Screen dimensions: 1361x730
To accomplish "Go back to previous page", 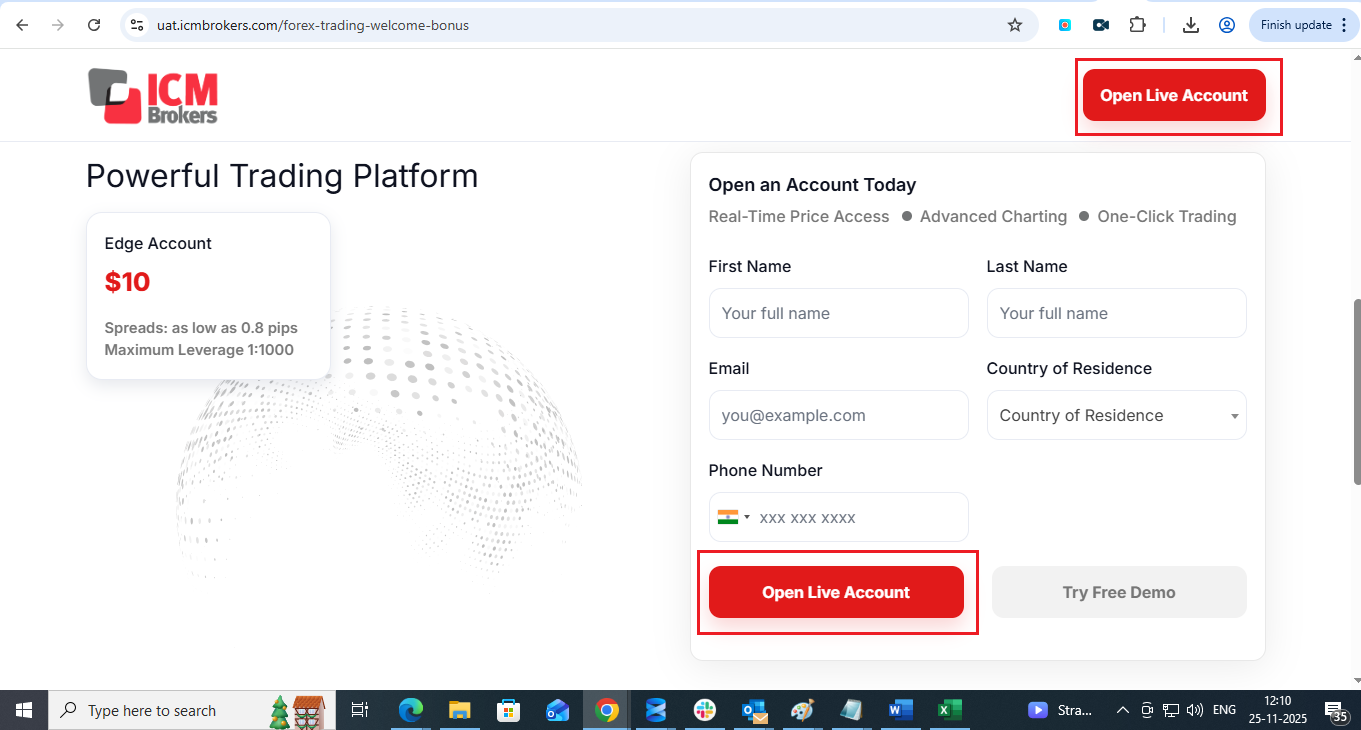I will pos(22,25).
